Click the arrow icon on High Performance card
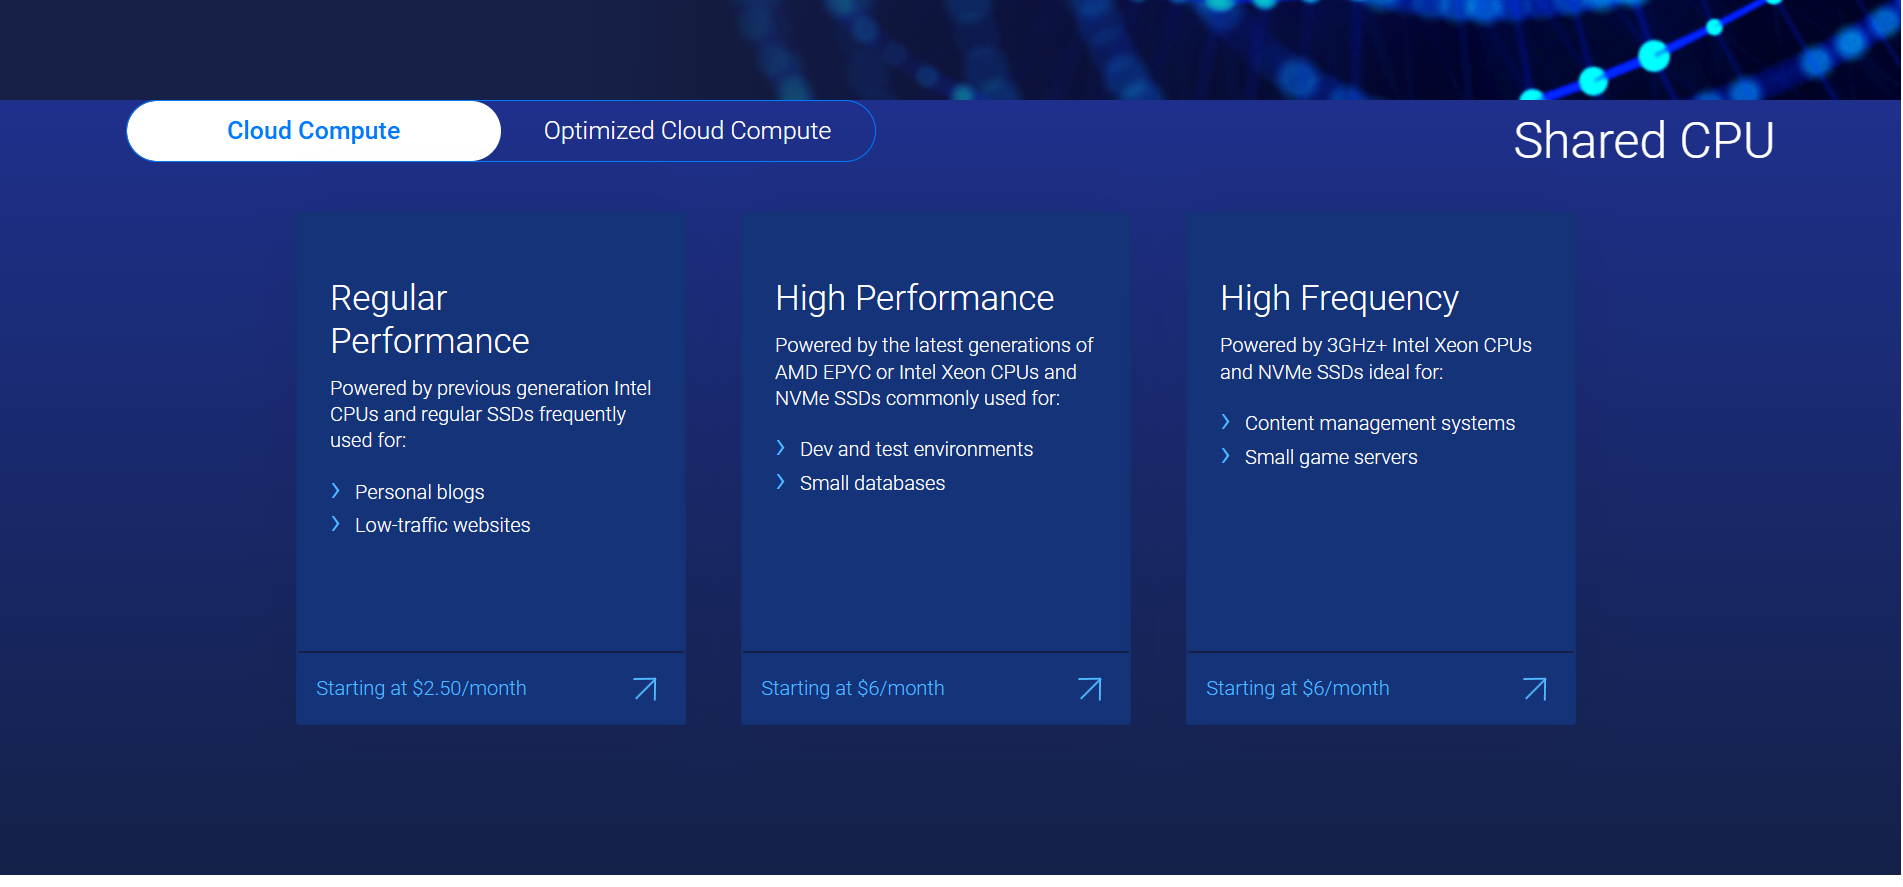Image resolution: width=1903 pixels, height=887 pixels. [x=1090, y=689]
